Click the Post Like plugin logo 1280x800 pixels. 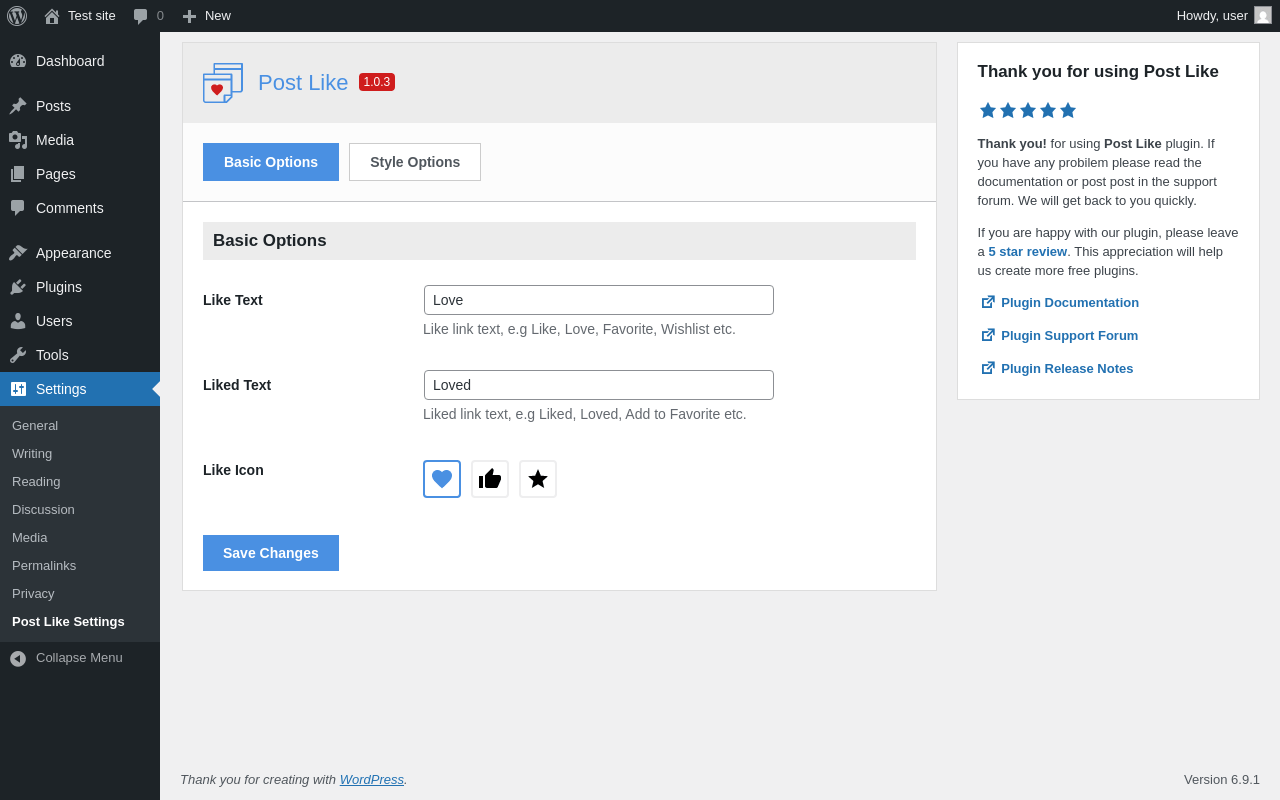click(x=223, y=83)
